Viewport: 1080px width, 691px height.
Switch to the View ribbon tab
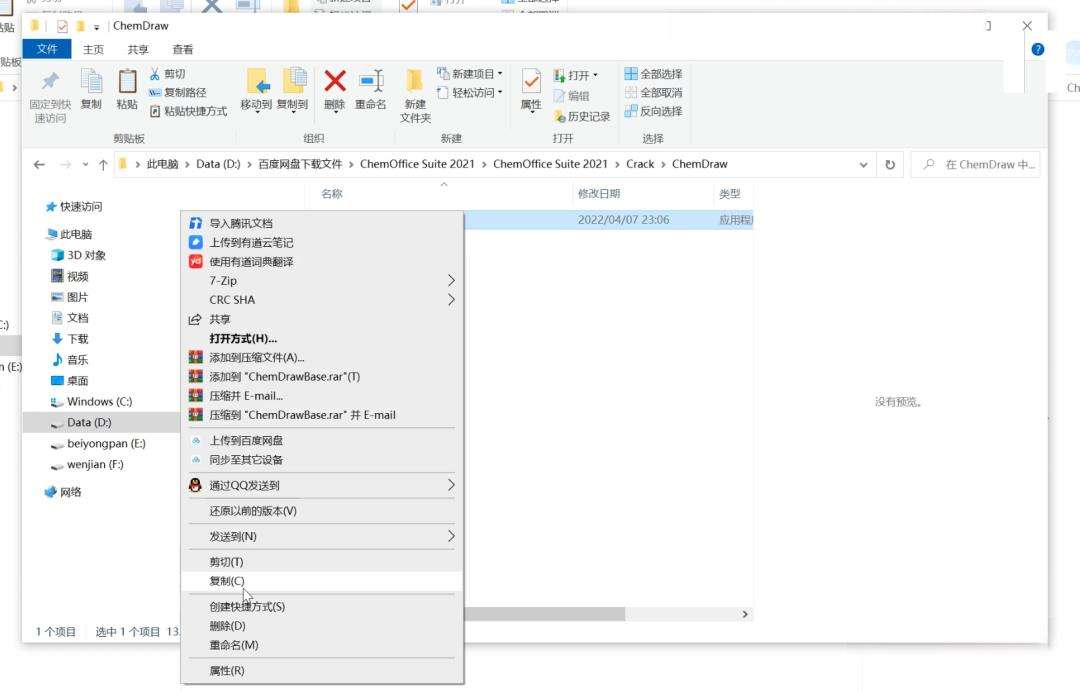tap(183, 50)
